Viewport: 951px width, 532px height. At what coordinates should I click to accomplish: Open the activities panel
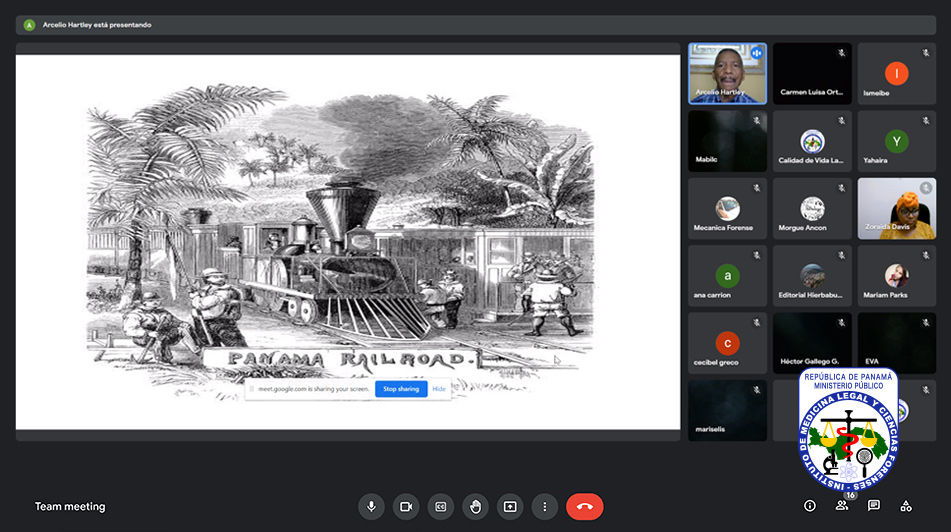[906, 506]
